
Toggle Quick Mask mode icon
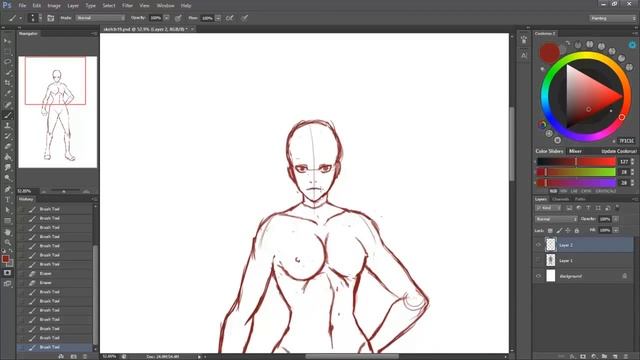tap(7, 273)
